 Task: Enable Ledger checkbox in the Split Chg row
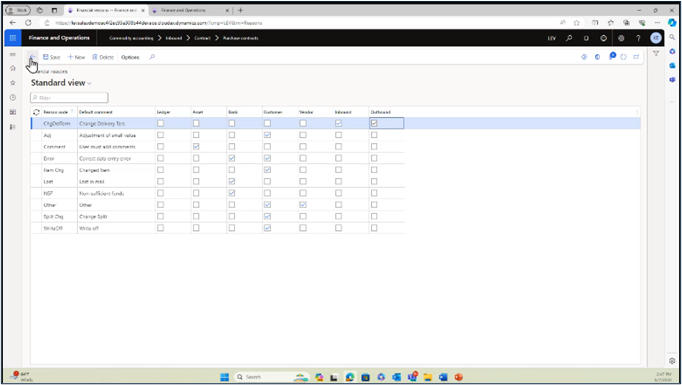(x=160, y=216)
